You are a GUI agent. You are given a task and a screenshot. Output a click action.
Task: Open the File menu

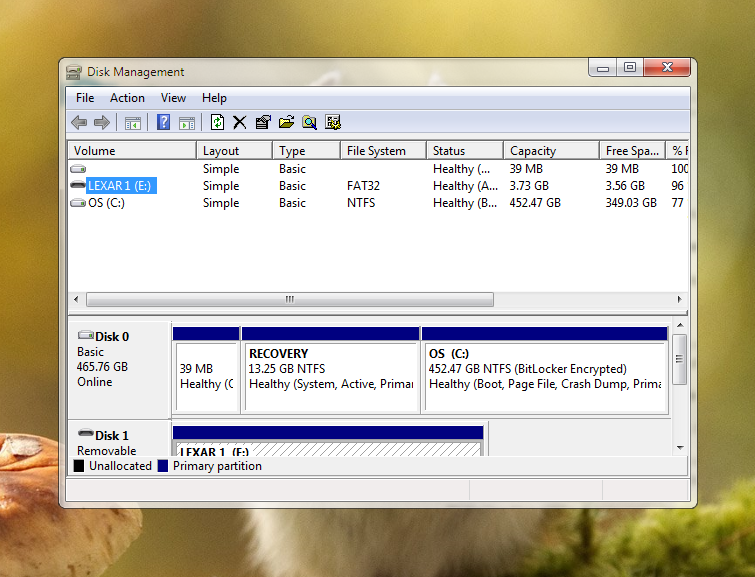click(x=85, y=98)
